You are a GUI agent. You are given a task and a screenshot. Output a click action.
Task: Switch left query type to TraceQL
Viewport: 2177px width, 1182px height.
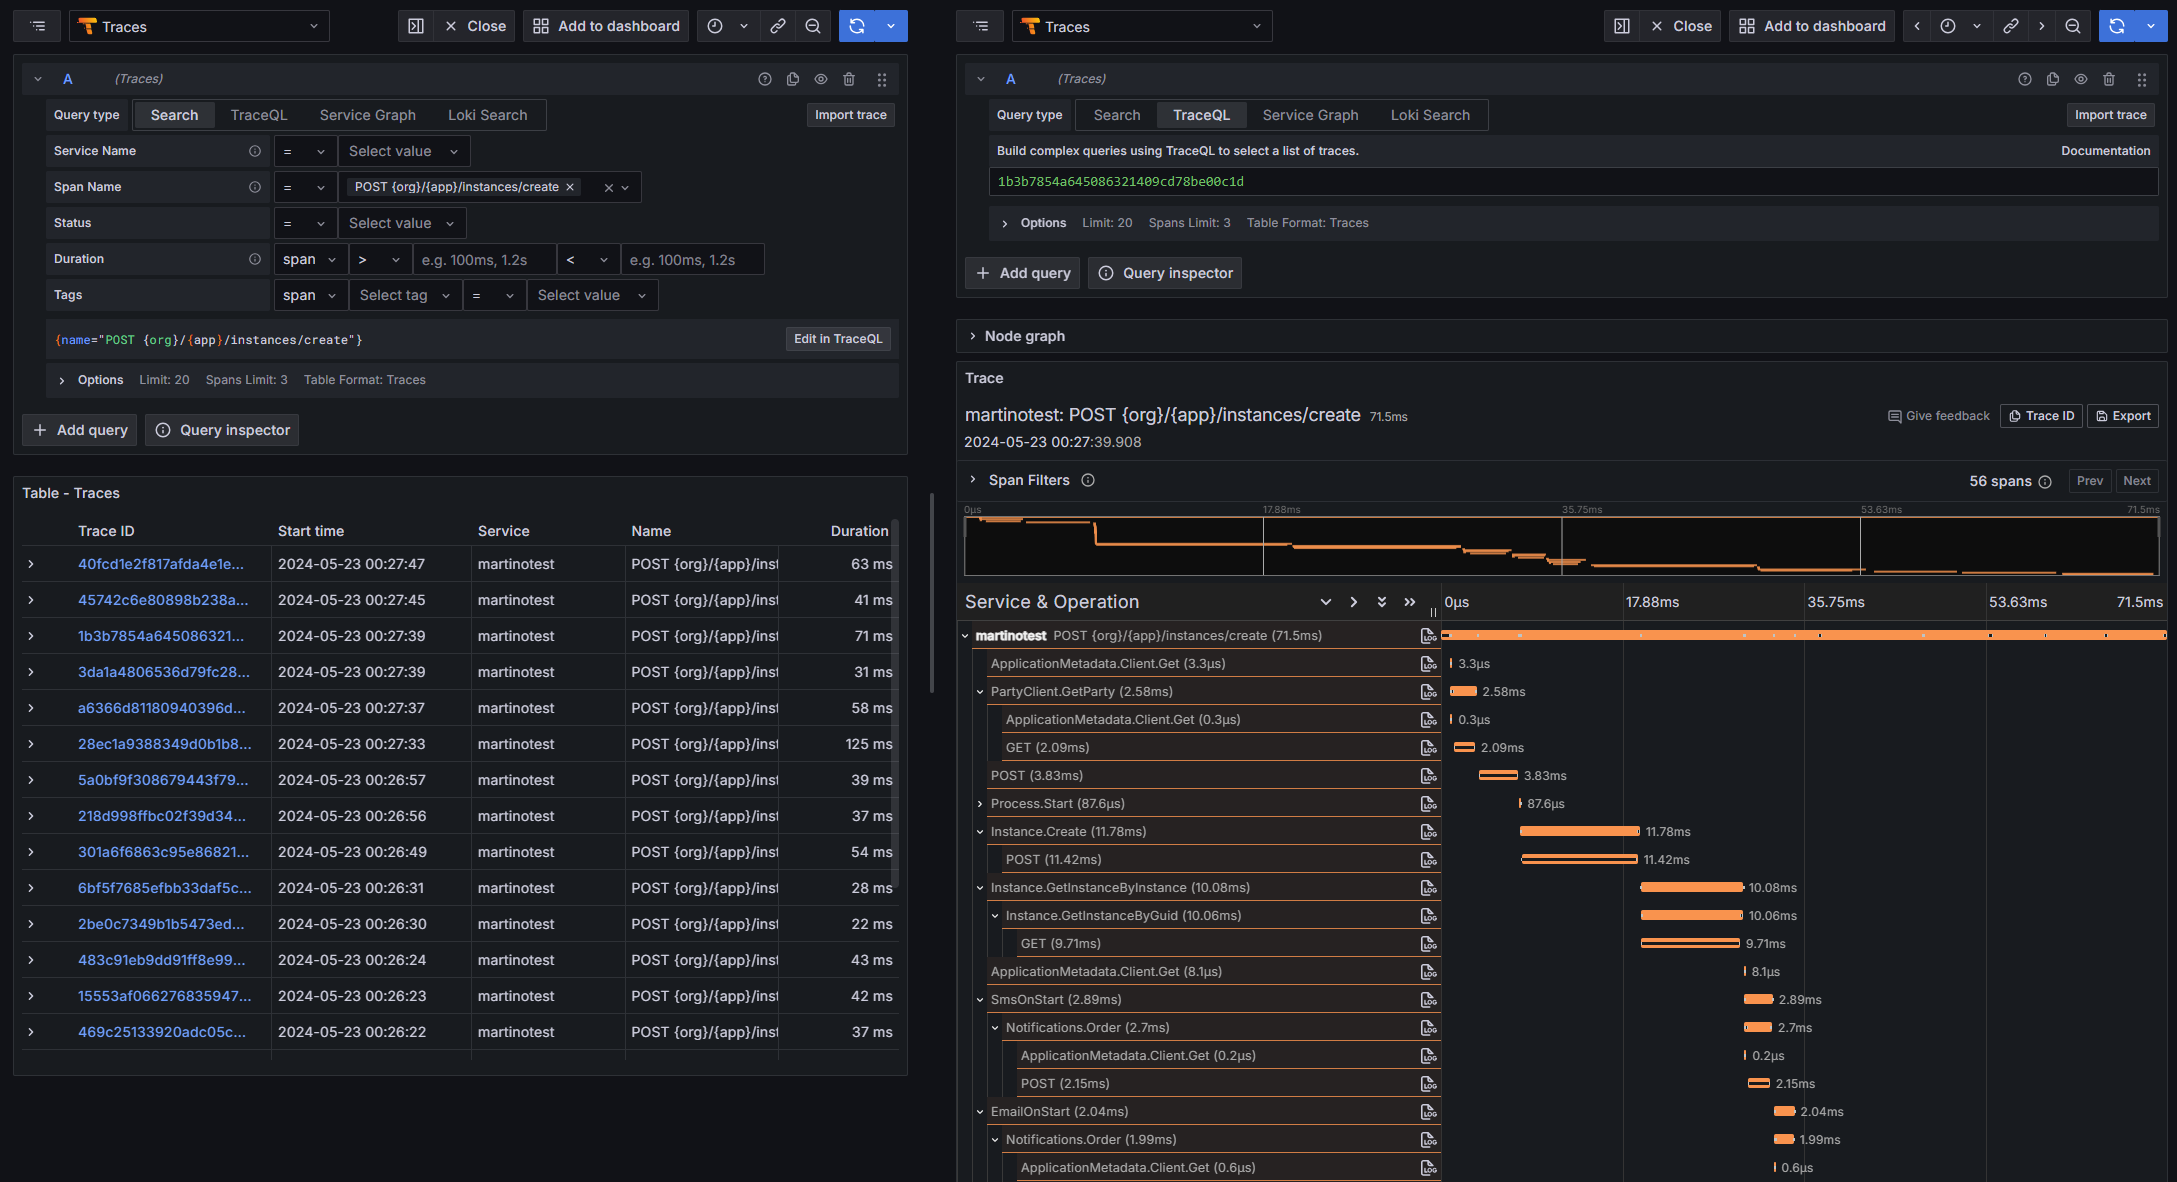coord(258,115)
